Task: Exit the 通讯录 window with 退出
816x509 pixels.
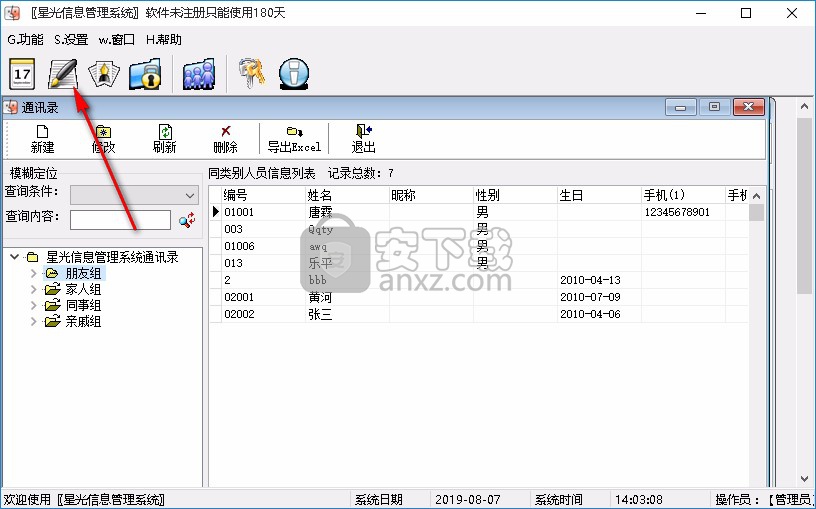Action: [363, 139]
